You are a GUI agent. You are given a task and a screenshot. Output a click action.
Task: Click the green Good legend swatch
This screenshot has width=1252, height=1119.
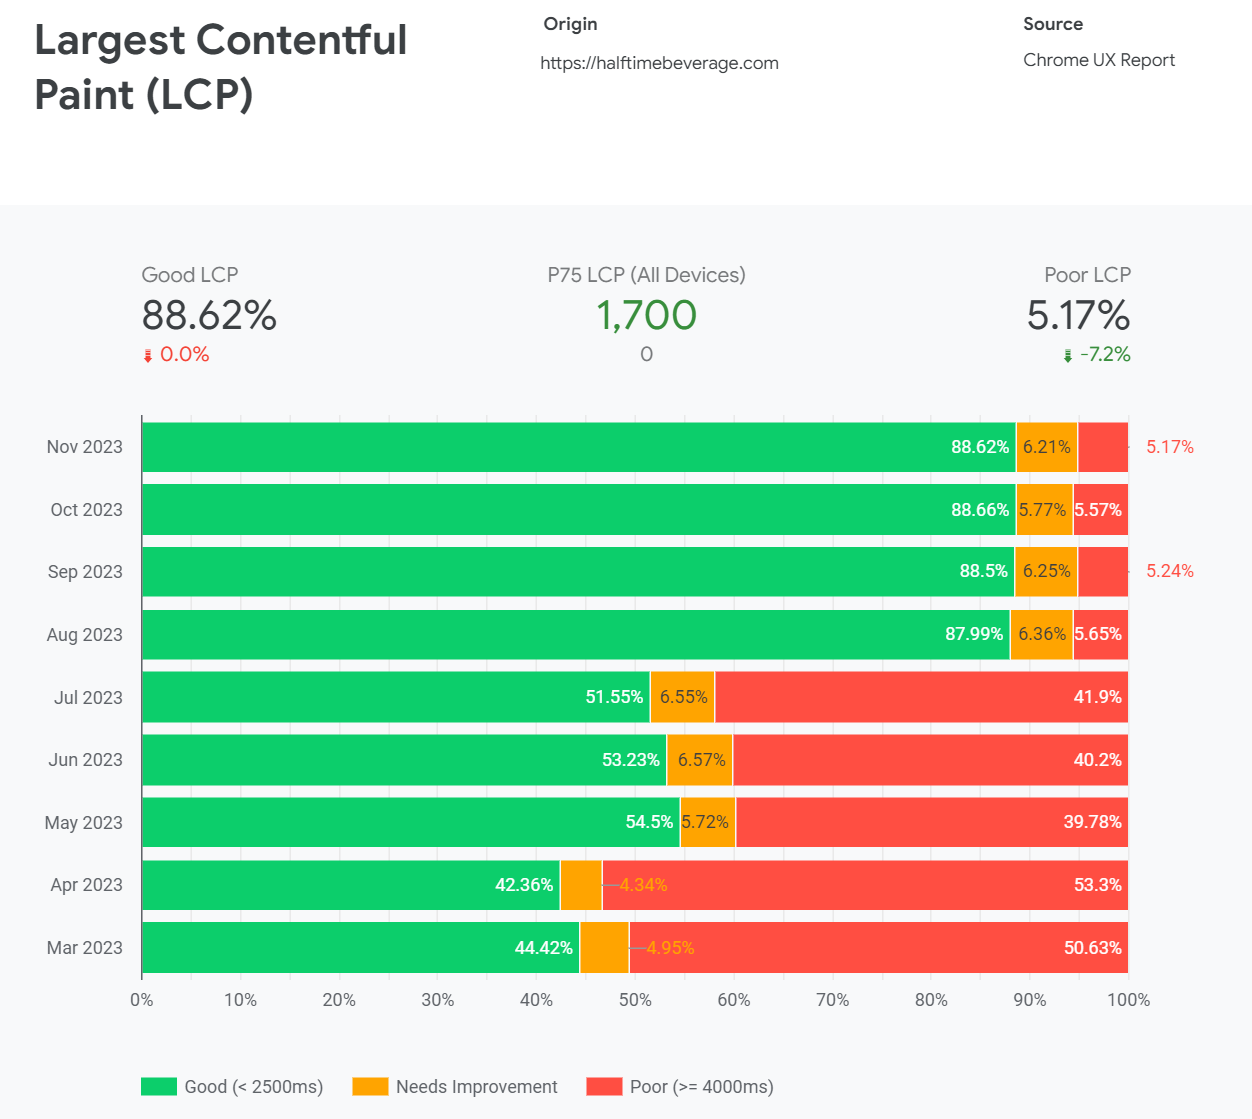pyautogui.click(x=159, y=1086)
